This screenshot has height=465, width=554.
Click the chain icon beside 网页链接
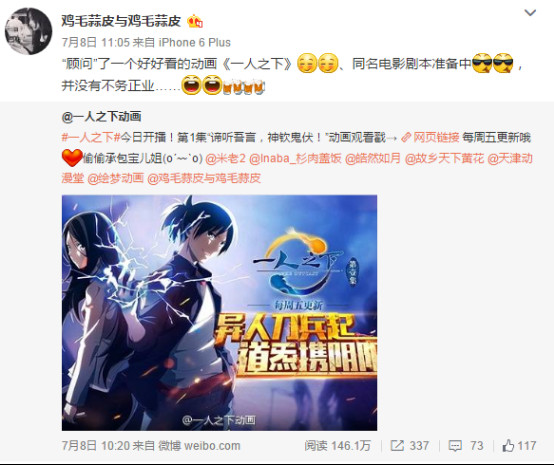click(x=406, y=137)
